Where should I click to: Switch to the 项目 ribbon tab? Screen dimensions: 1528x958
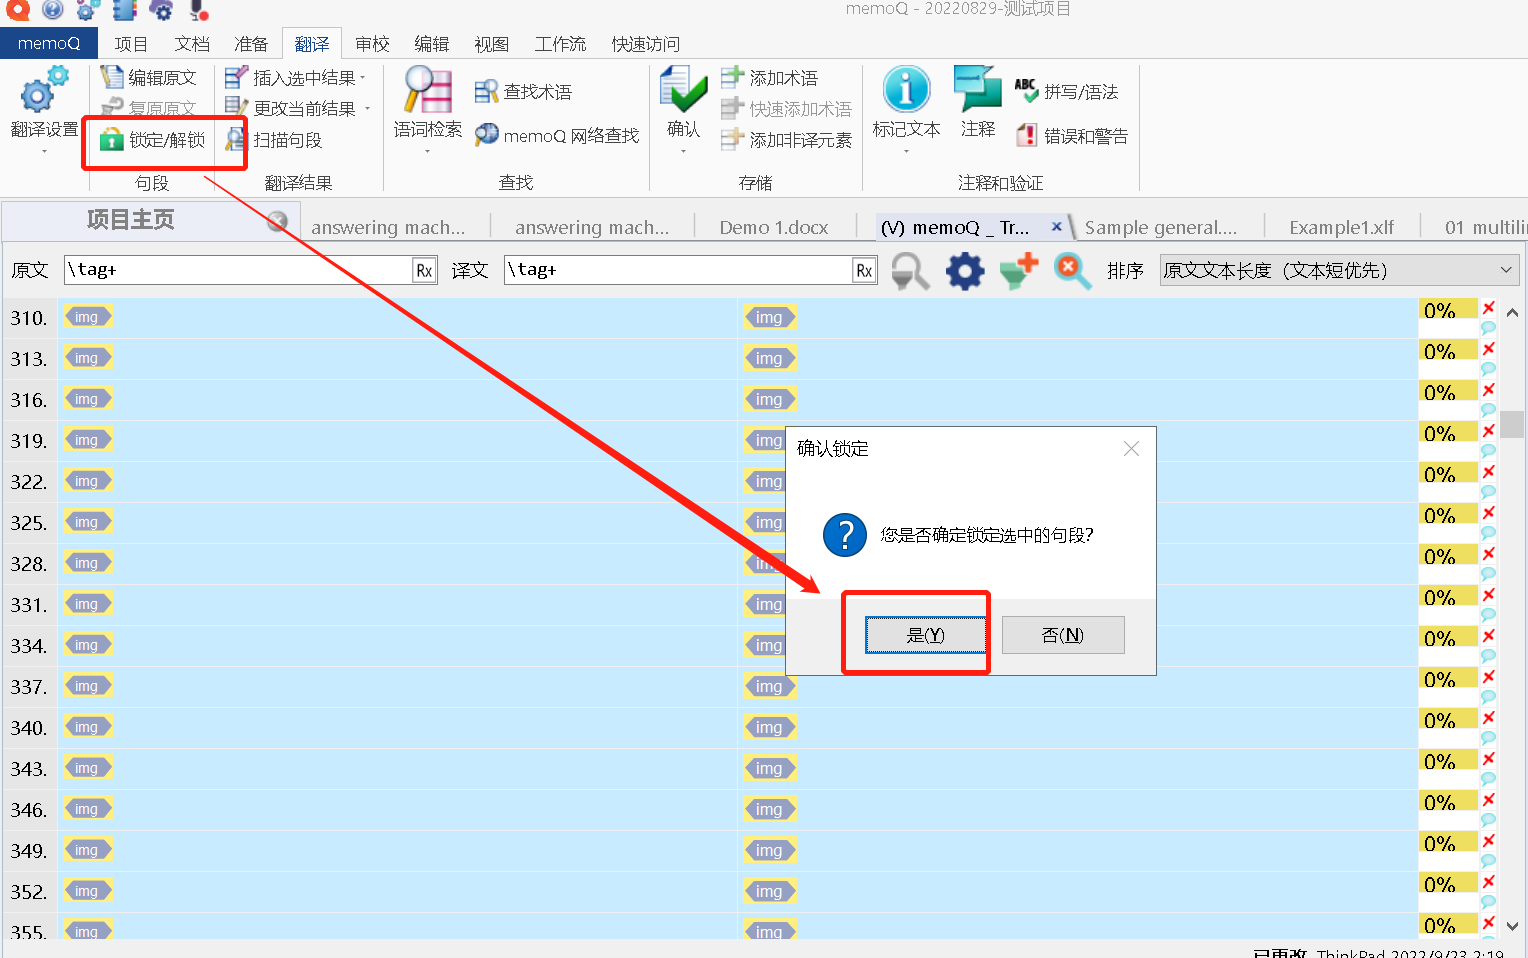click(131, 44)
